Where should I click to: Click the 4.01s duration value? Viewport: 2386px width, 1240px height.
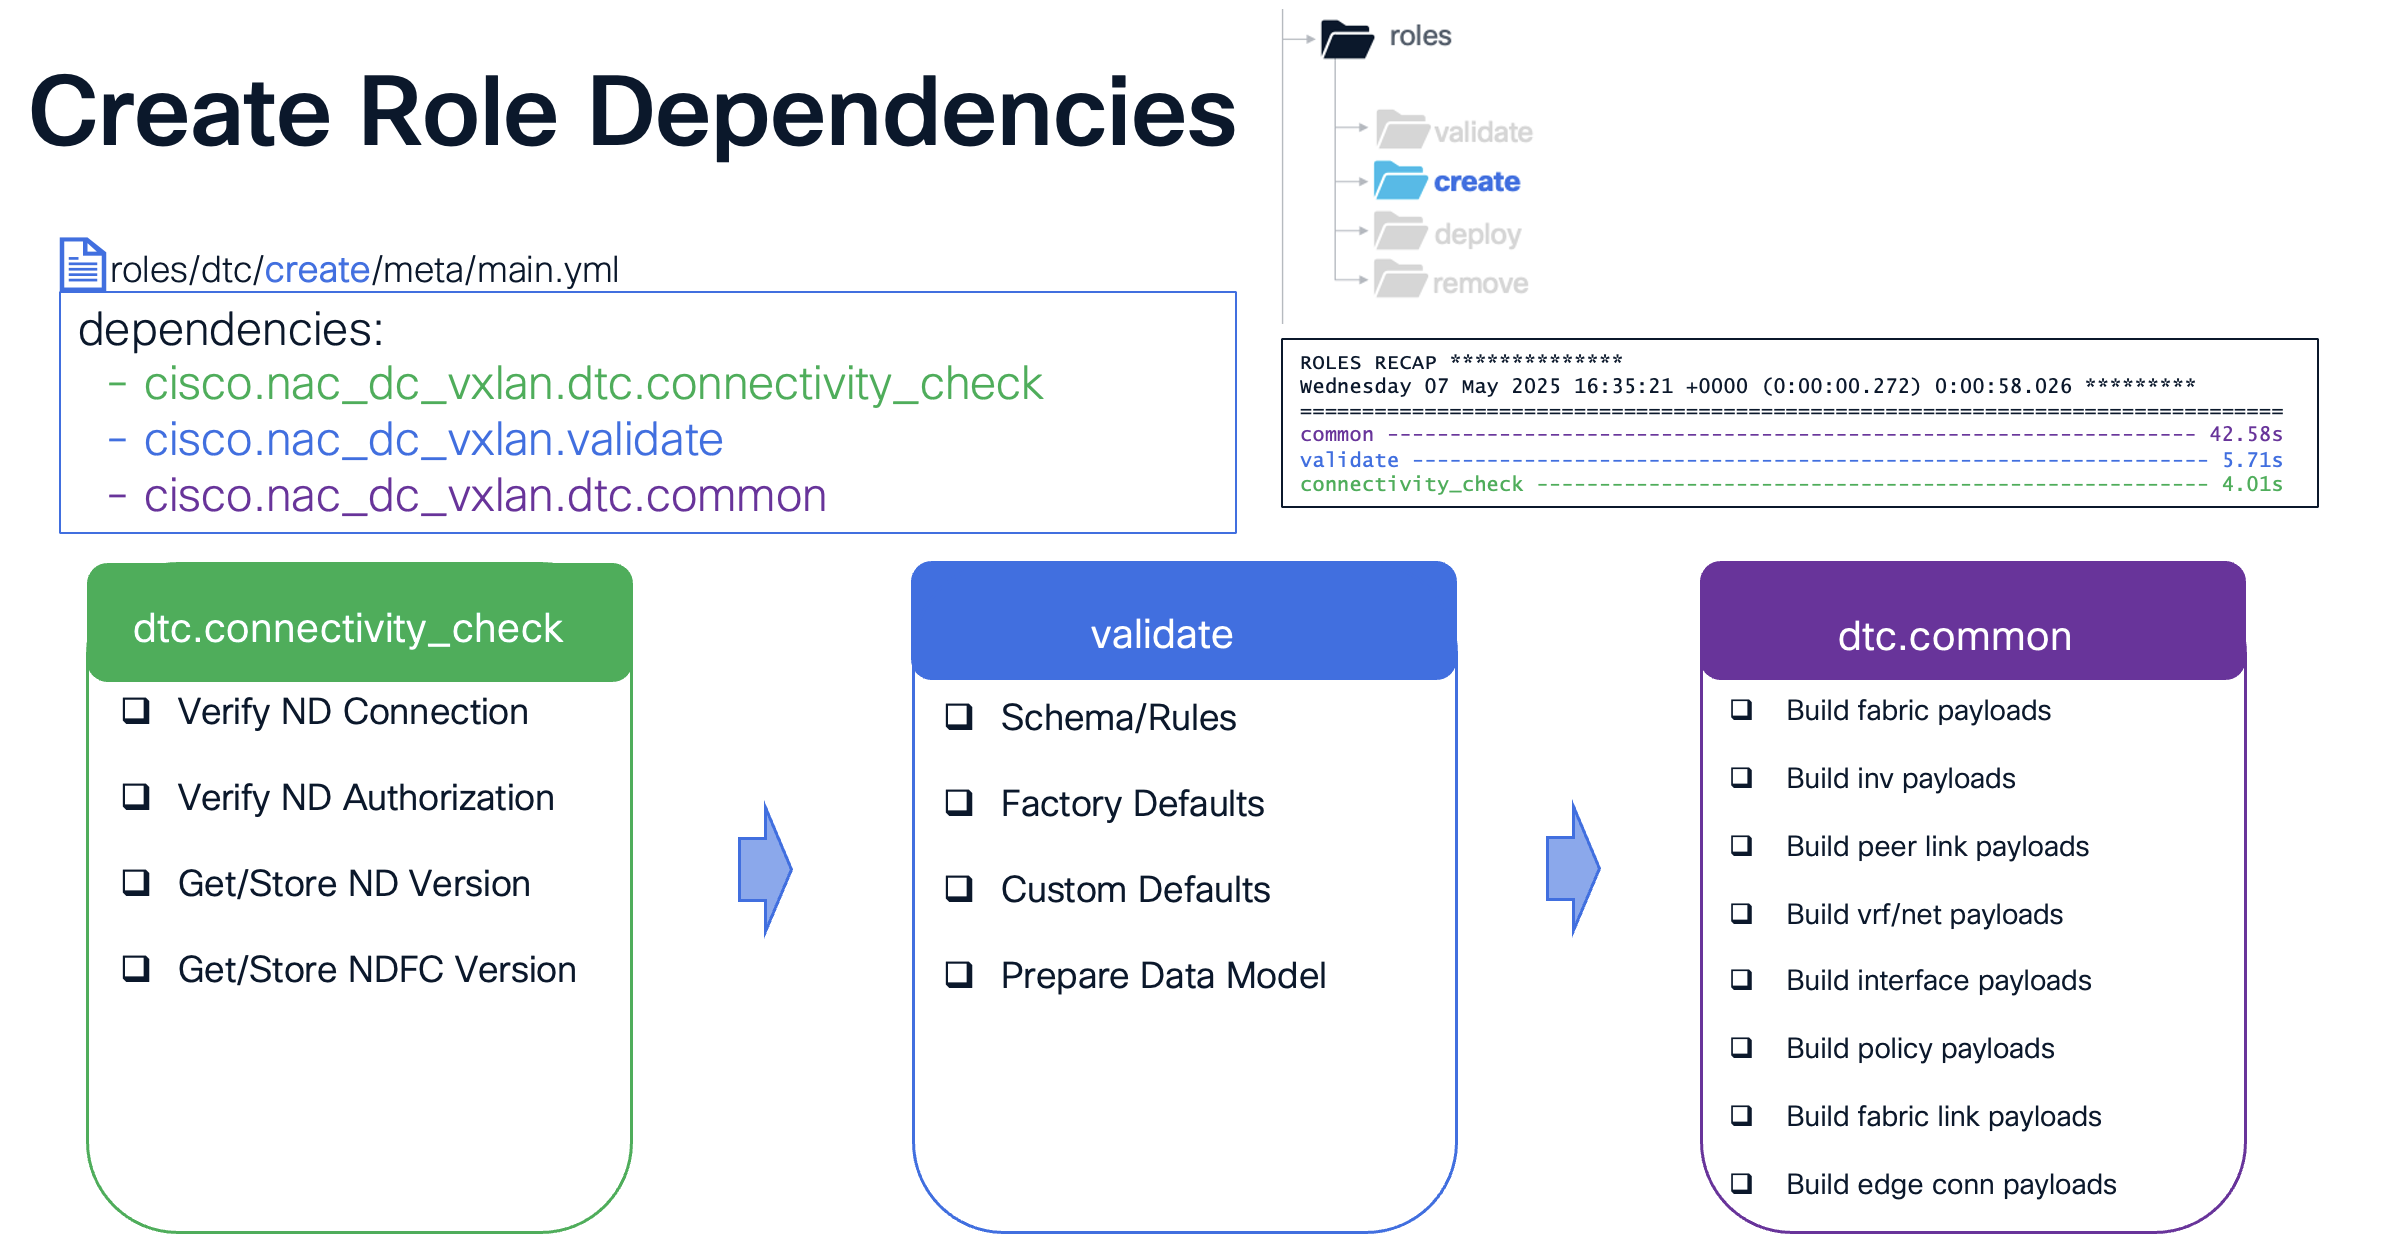[2252, 484]
